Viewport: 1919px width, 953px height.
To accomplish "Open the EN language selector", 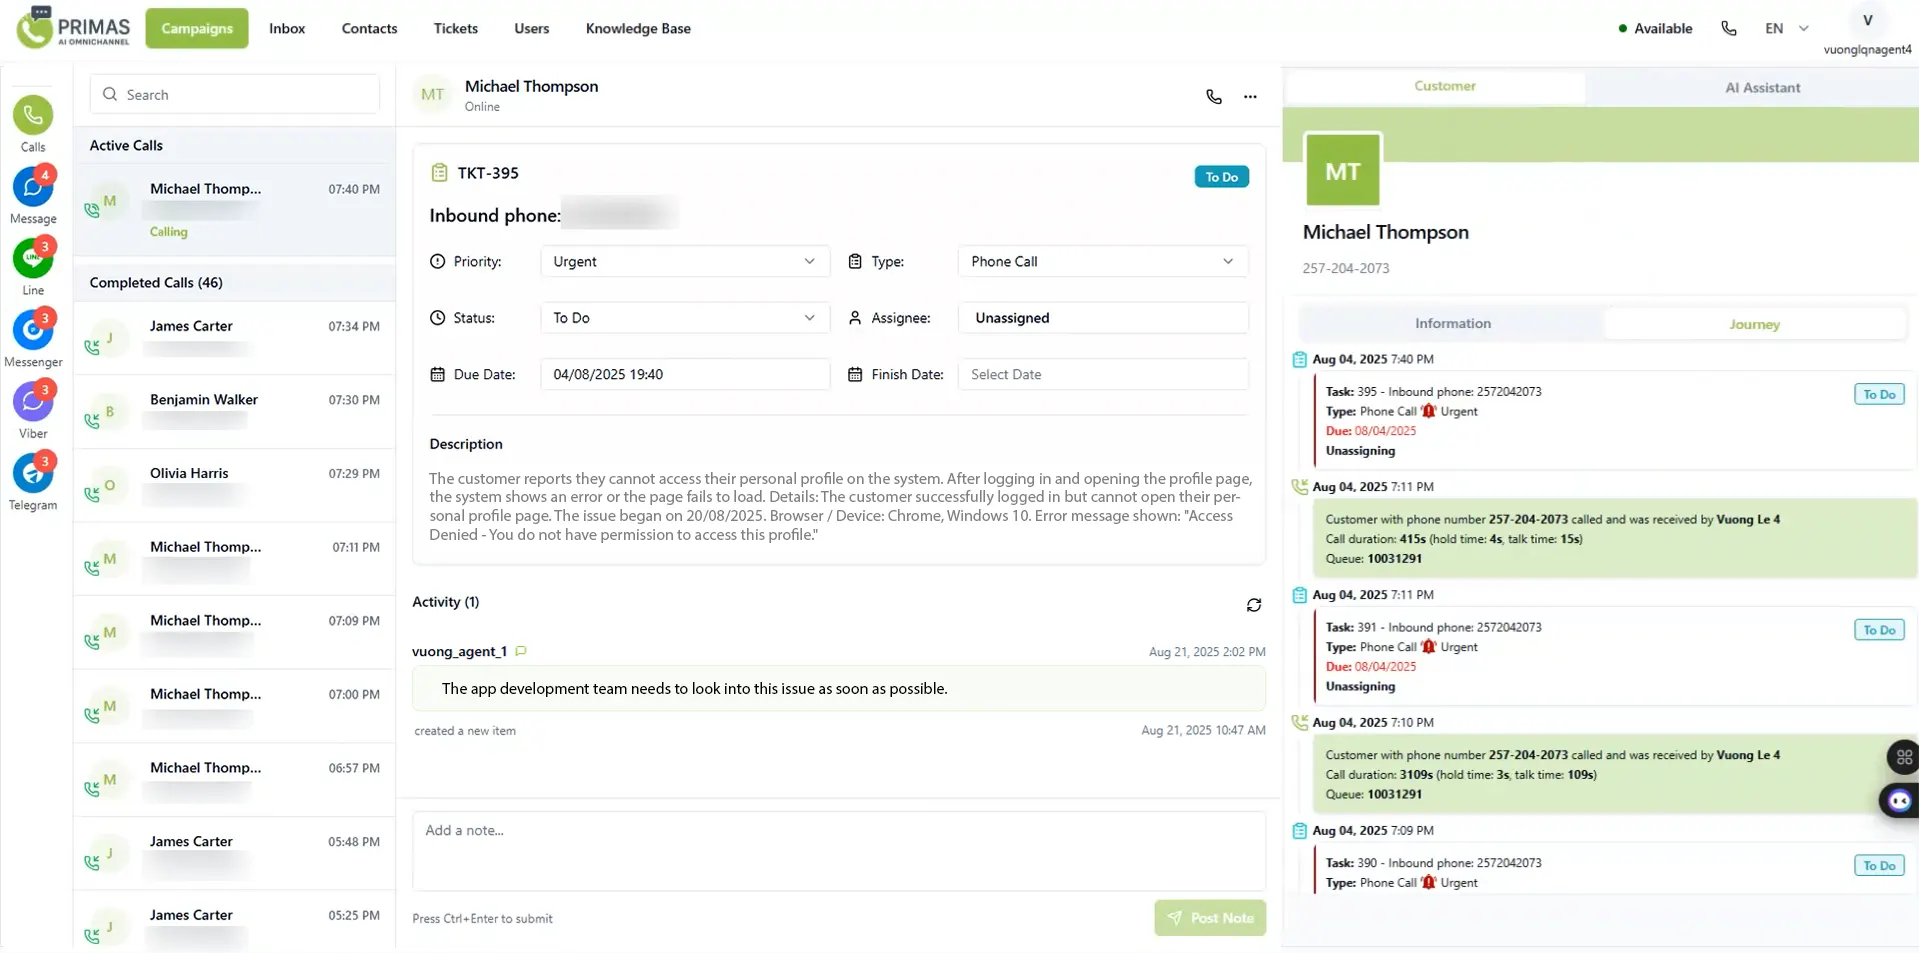I will pos(1786,29).
